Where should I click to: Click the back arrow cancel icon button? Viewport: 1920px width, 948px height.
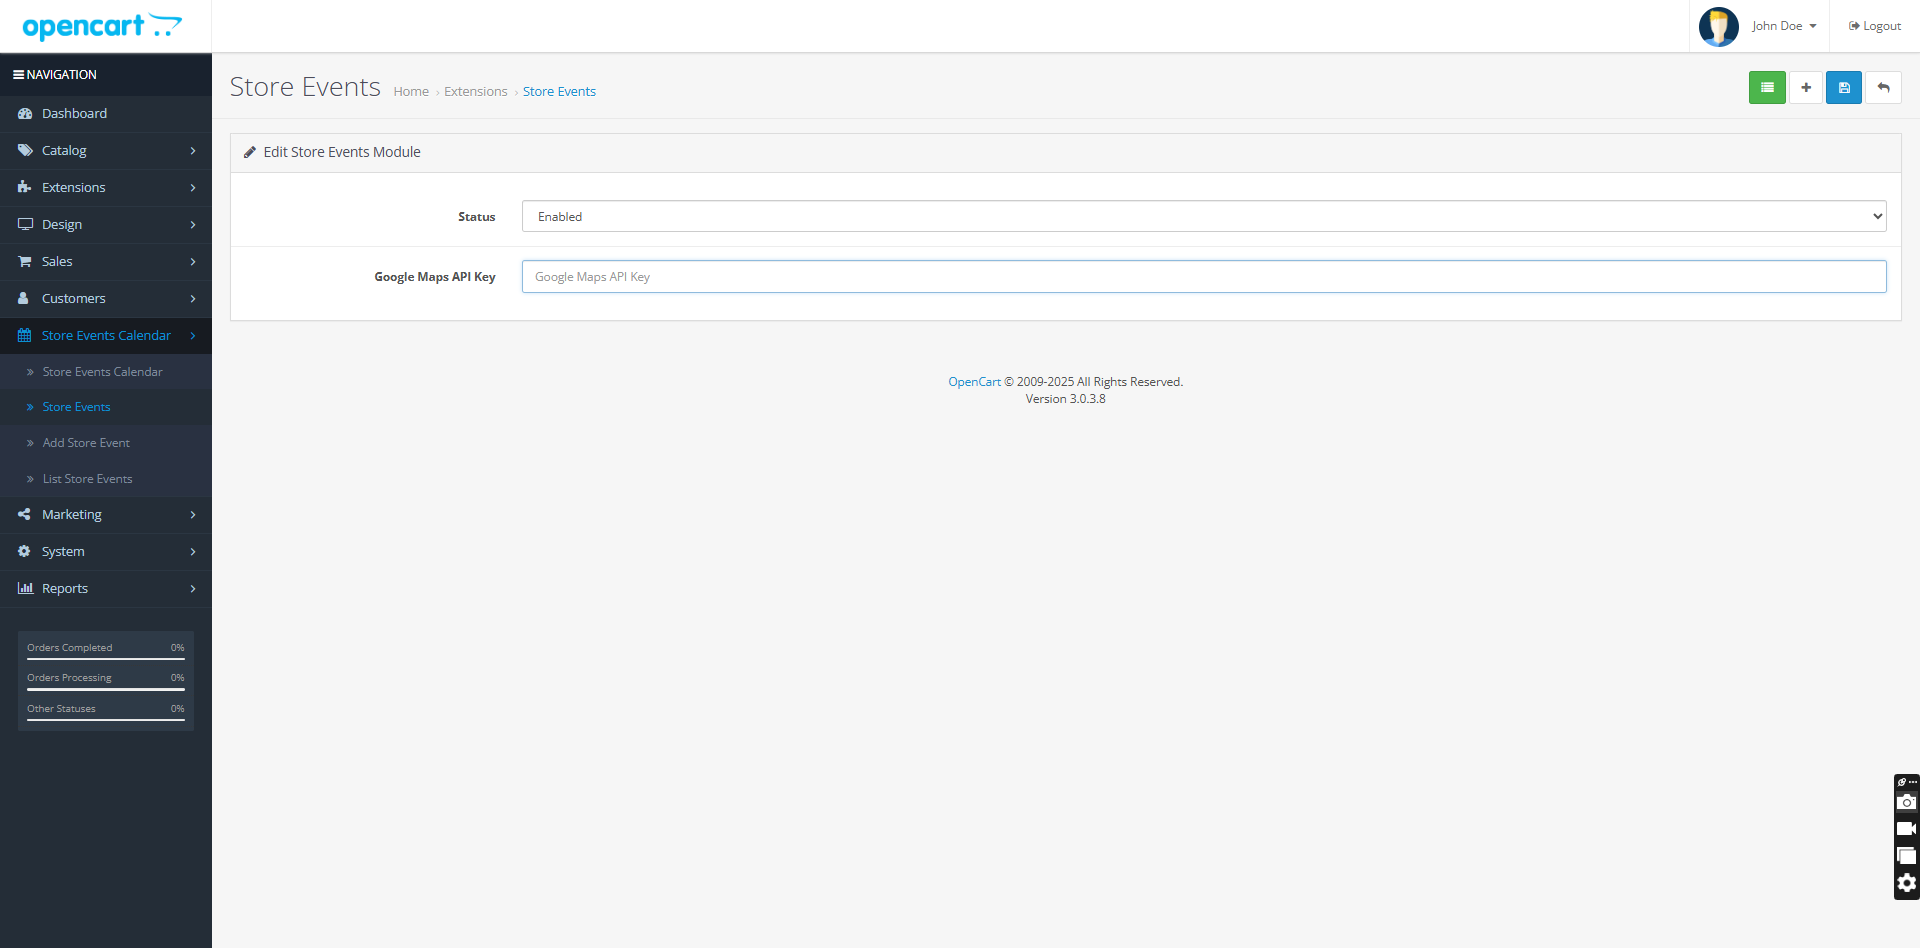1883,88
